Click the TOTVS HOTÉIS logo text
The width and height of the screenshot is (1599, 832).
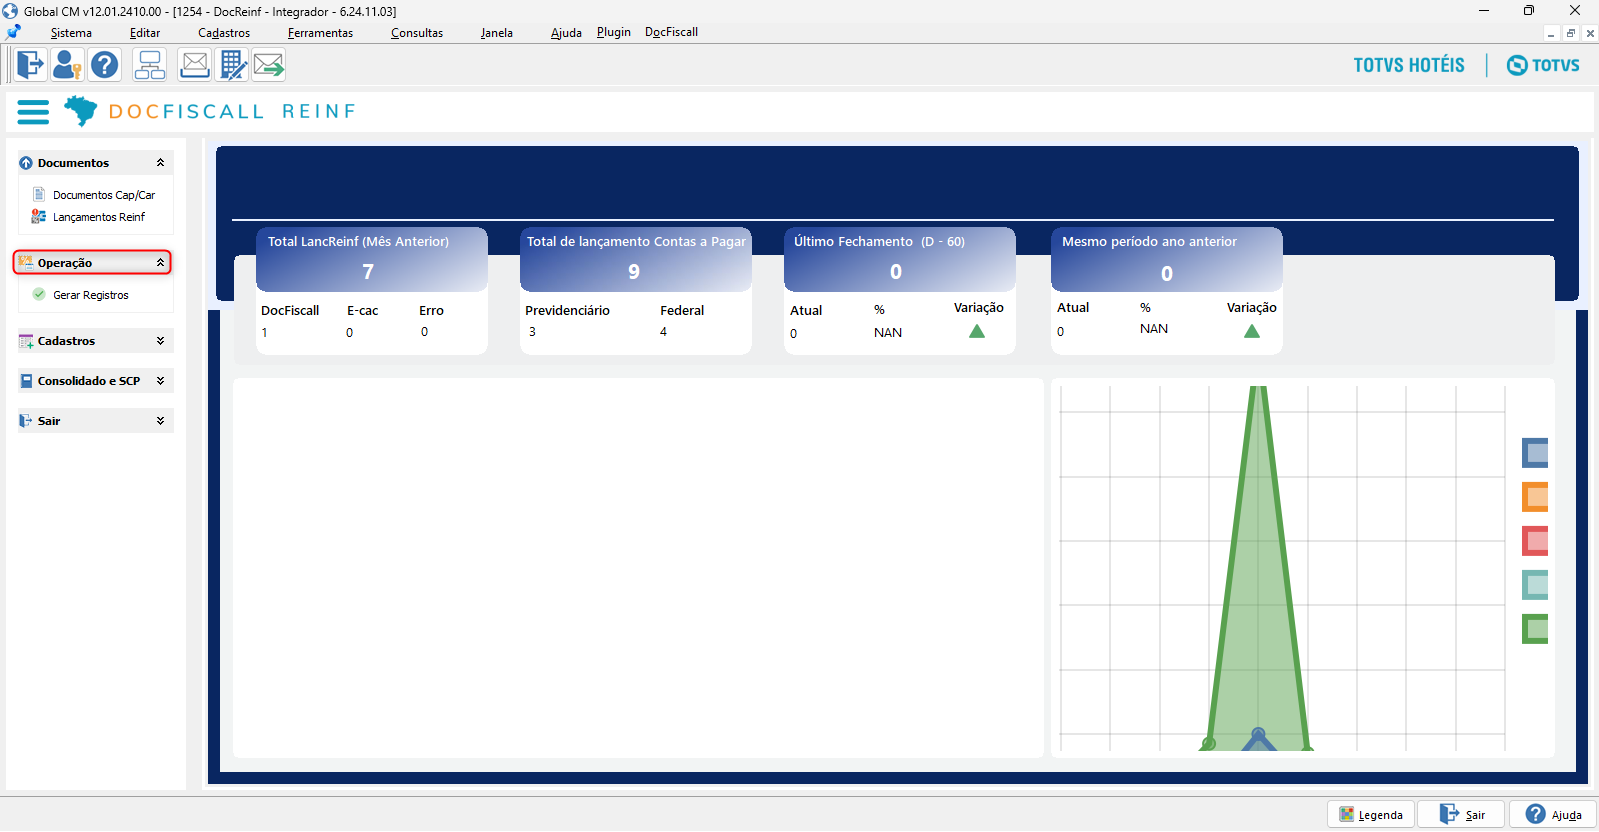point(1409,65)
